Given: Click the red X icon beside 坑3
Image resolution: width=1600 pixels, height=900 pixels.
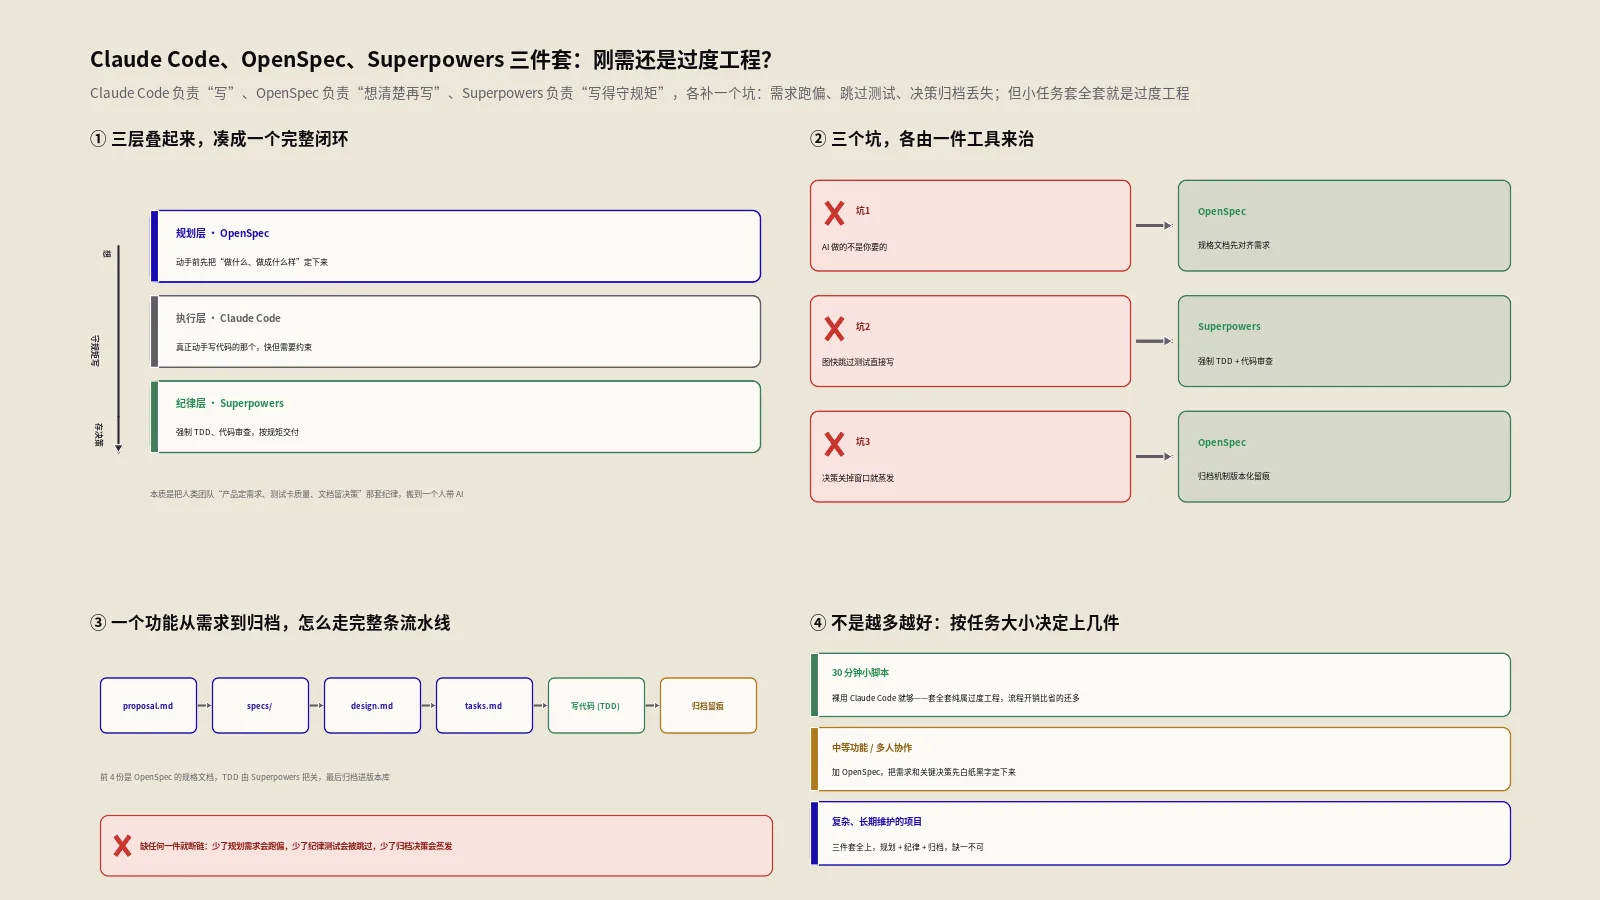Looking at the screenshot, I should tap(834, 444).
